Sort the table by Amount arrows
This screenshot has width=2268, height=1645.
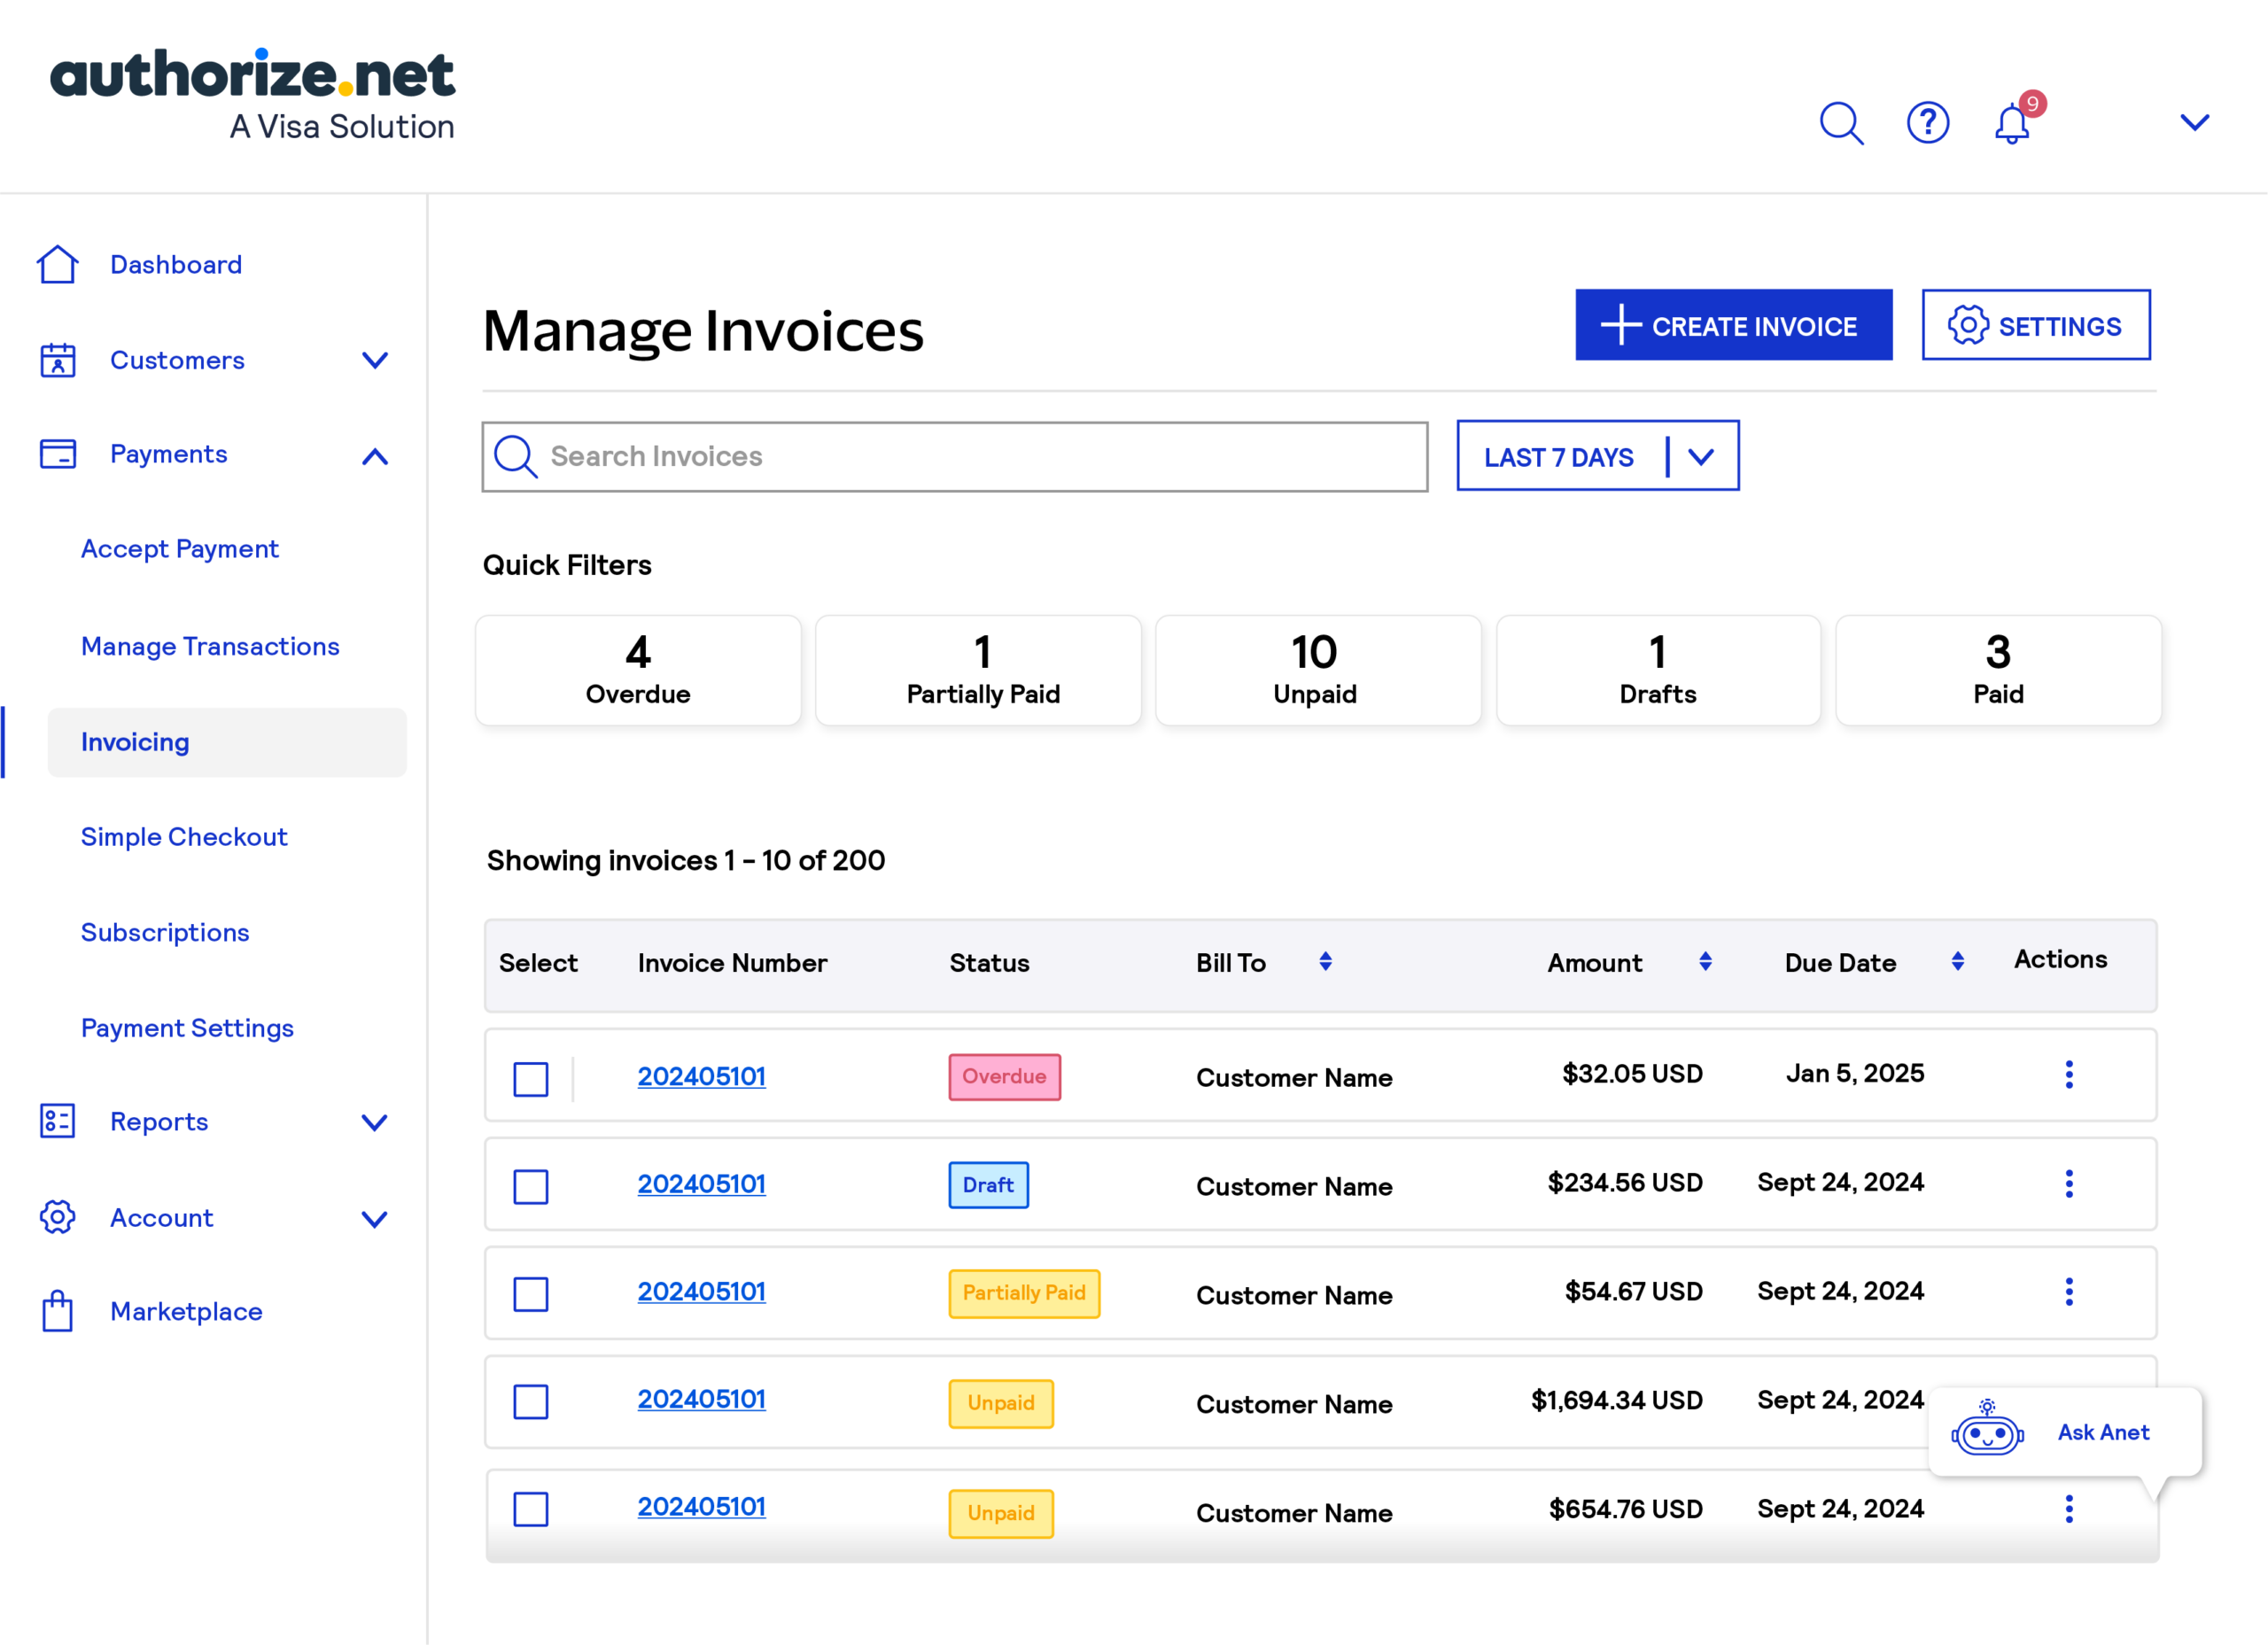click(1705, 962)
